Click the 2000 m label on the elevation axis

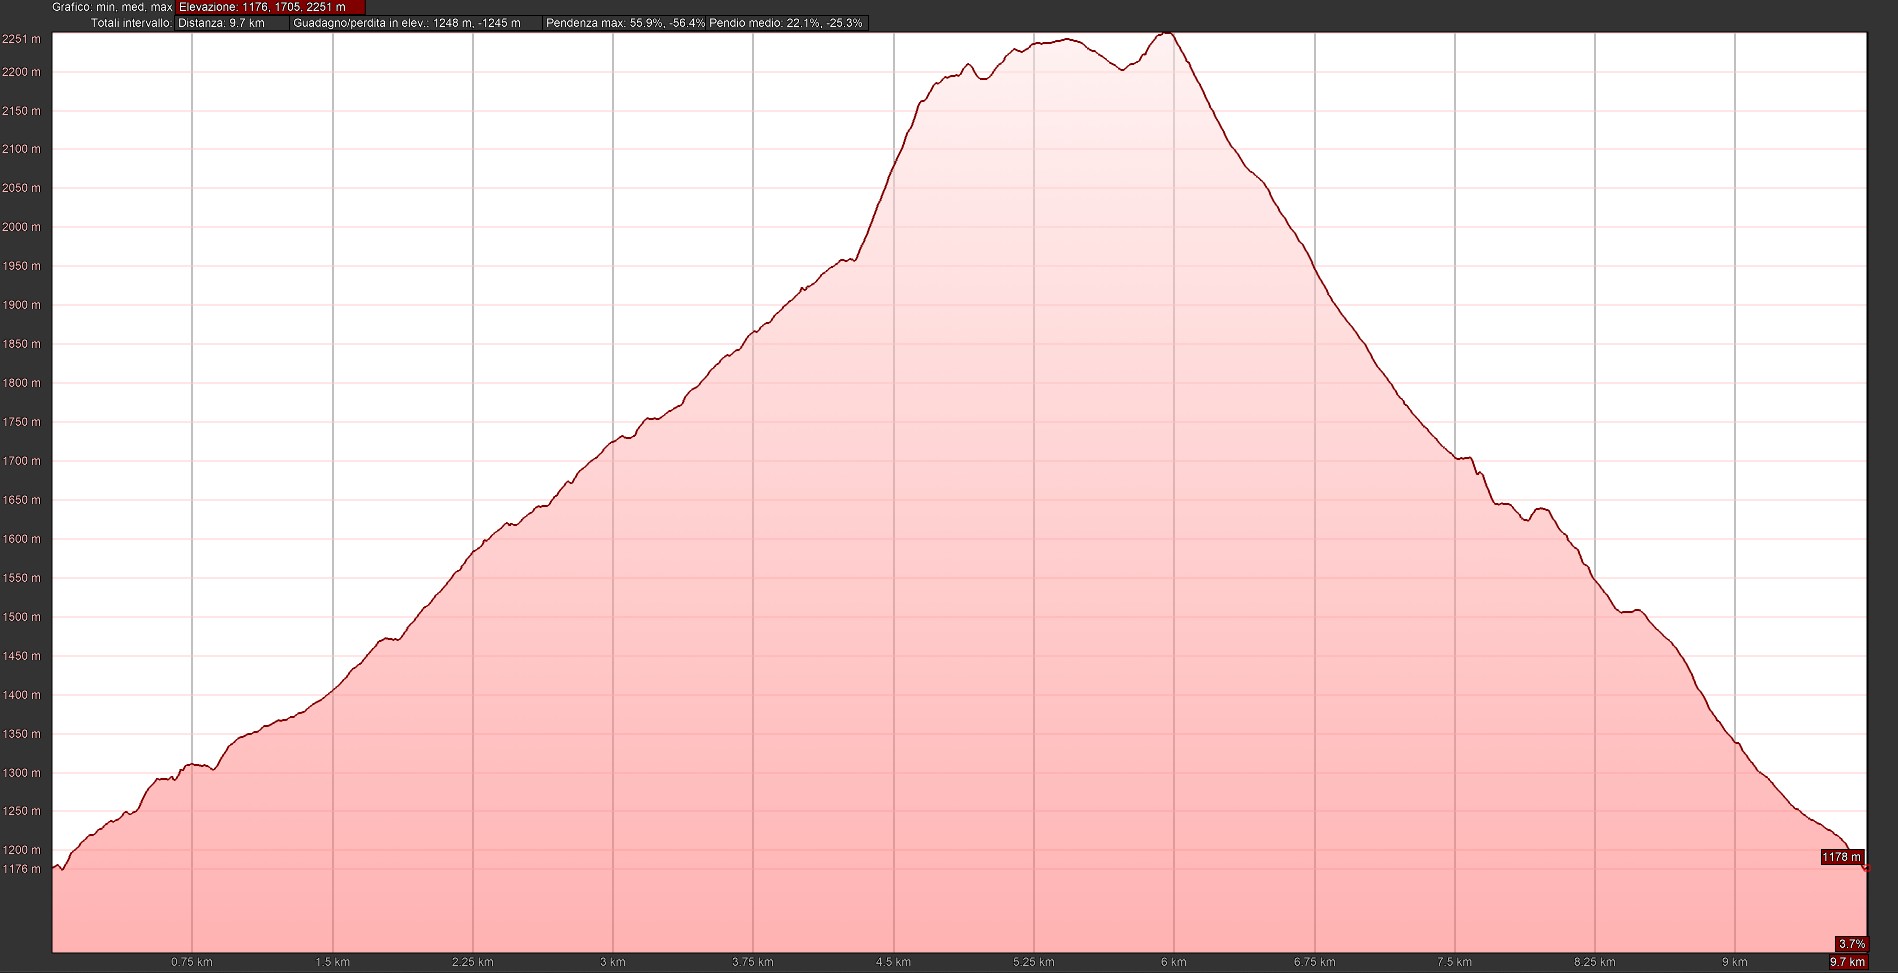coord(21,227)
